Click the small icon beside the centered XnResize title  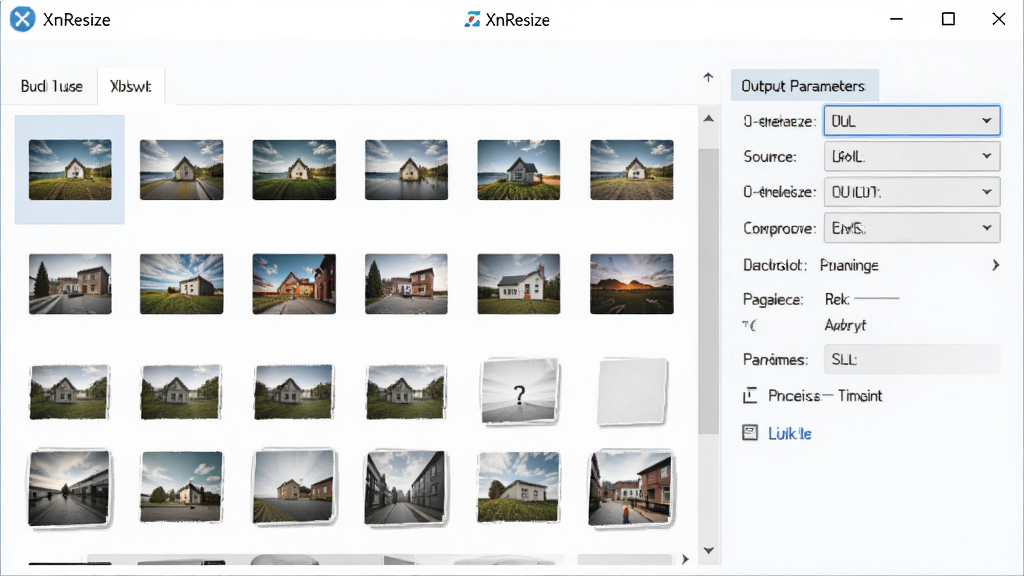point(472,20)
